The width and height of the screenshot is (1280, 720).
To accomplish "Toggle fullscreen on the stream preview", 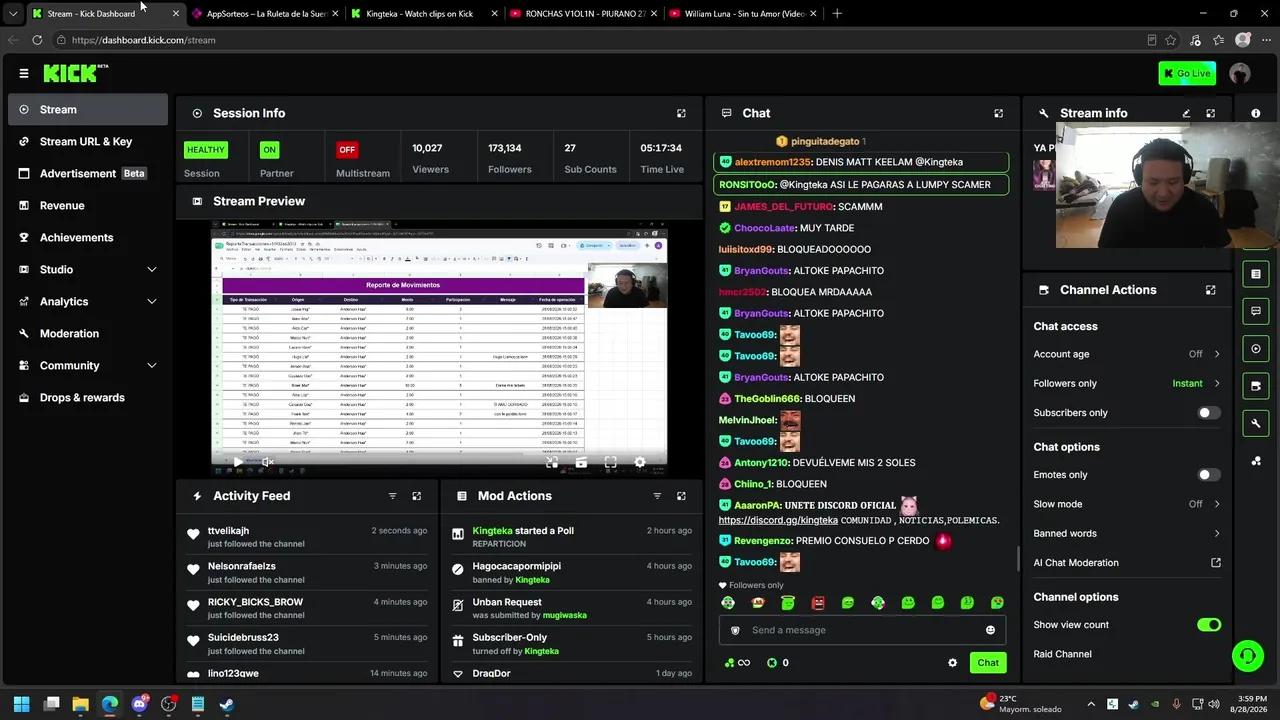I will [x=610, y=462].
